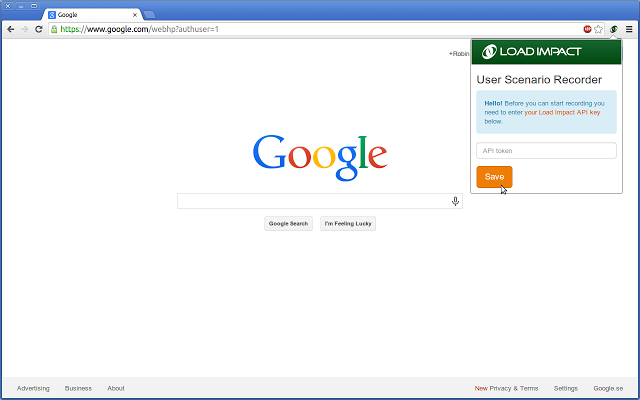Image resolution: width=640 pixels, height=400 pixels.
Task: Reload the page with the refresh icon
Action: click(39, 29)
